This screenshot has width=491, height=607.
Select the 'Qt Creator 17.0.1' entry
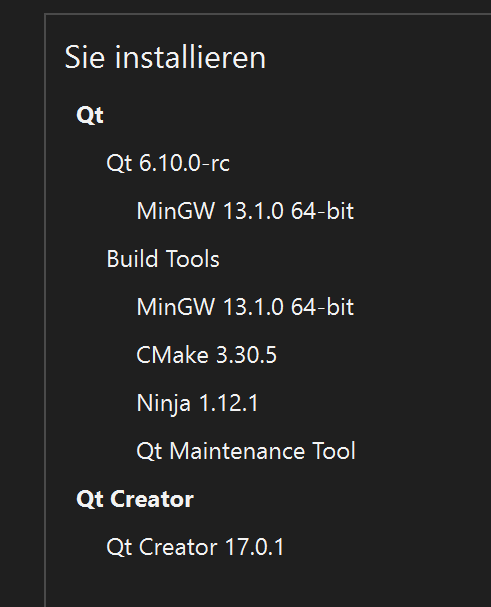[x=195, y=547]
